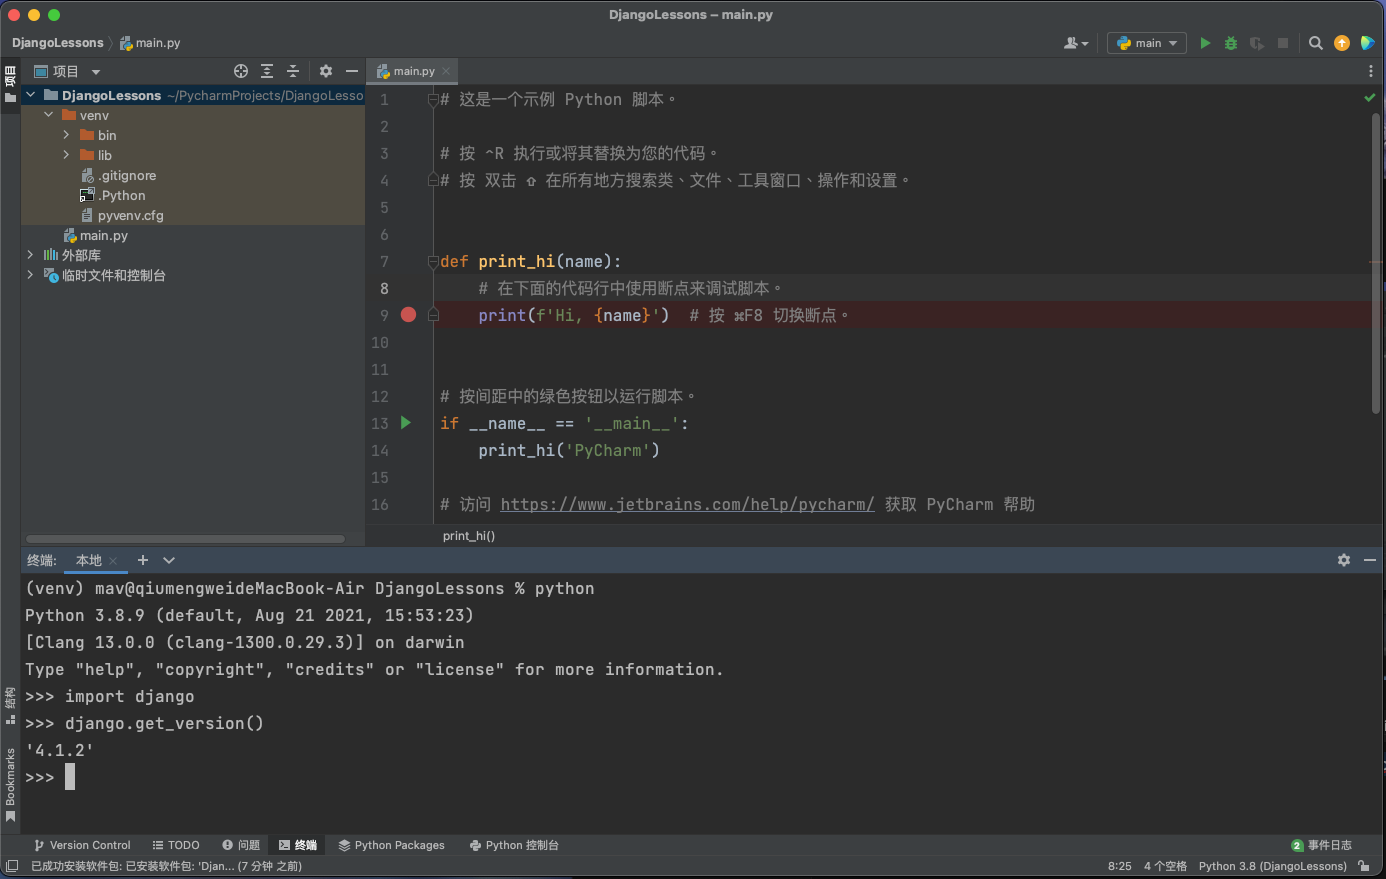
Task: Open the jetbrains.com help link
Action: point(687,504)
